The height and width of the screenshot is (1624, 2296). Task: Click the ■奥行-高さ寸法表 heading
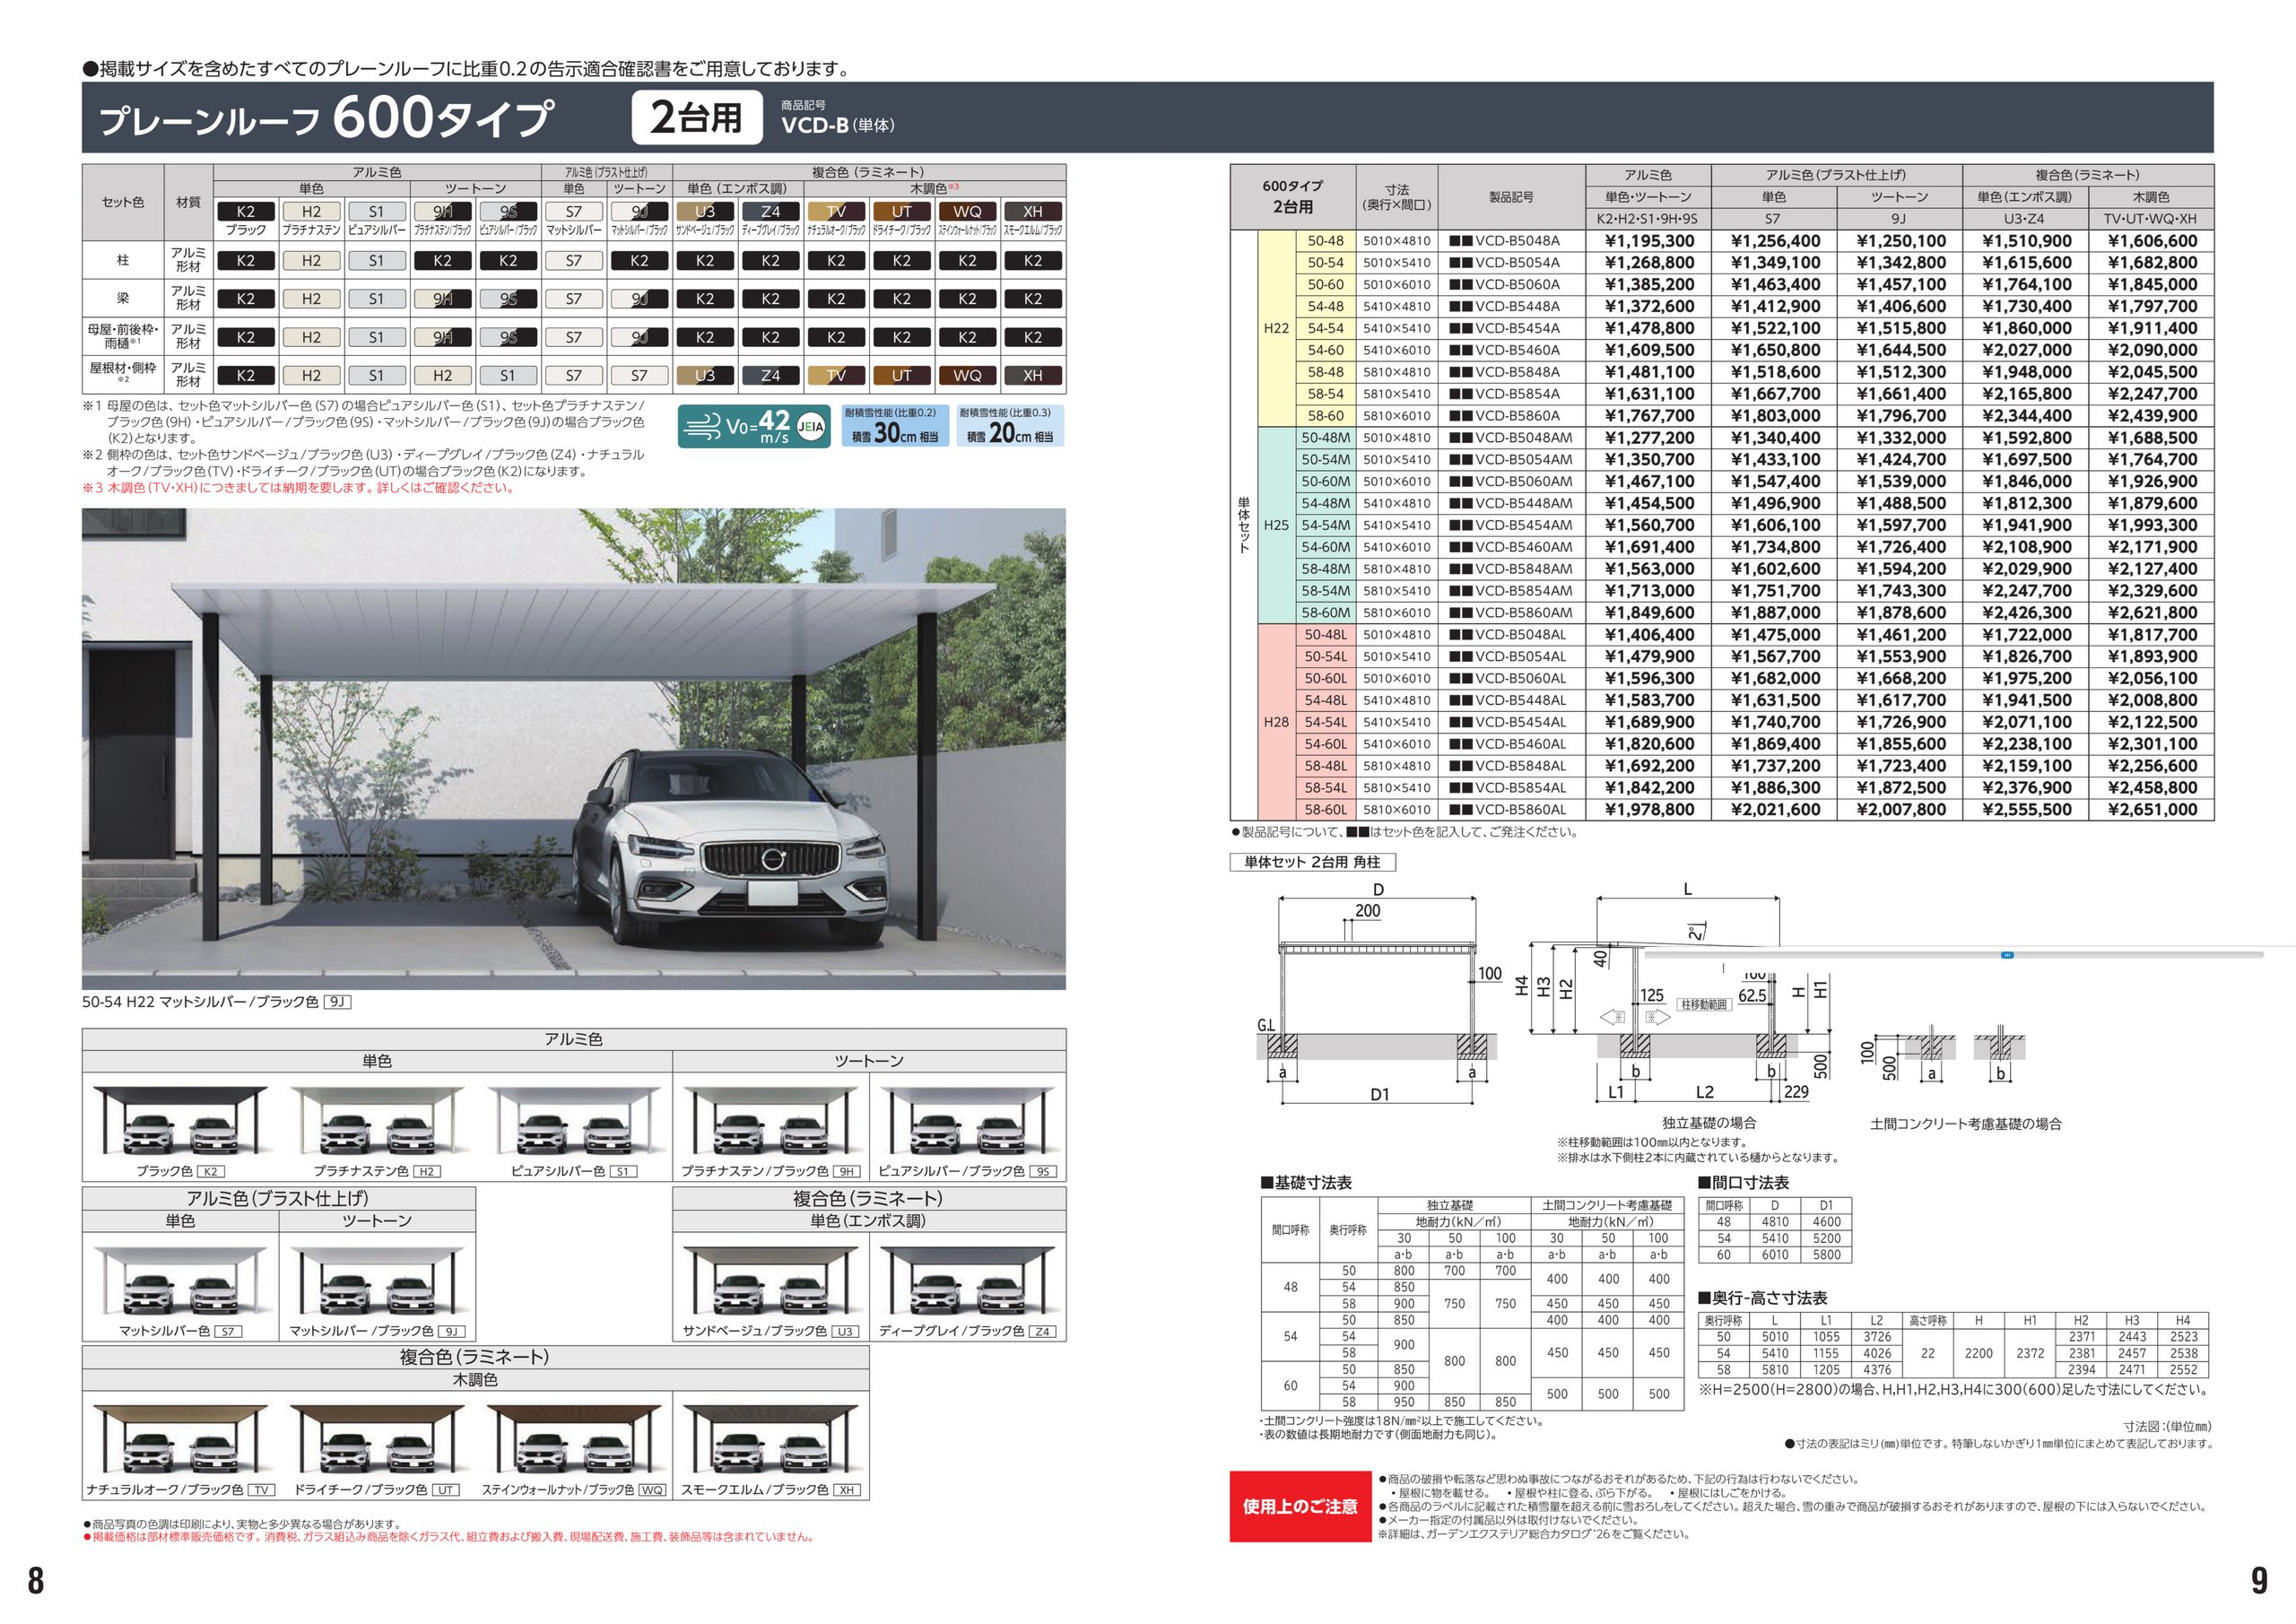click(x=1763, y=1298)
